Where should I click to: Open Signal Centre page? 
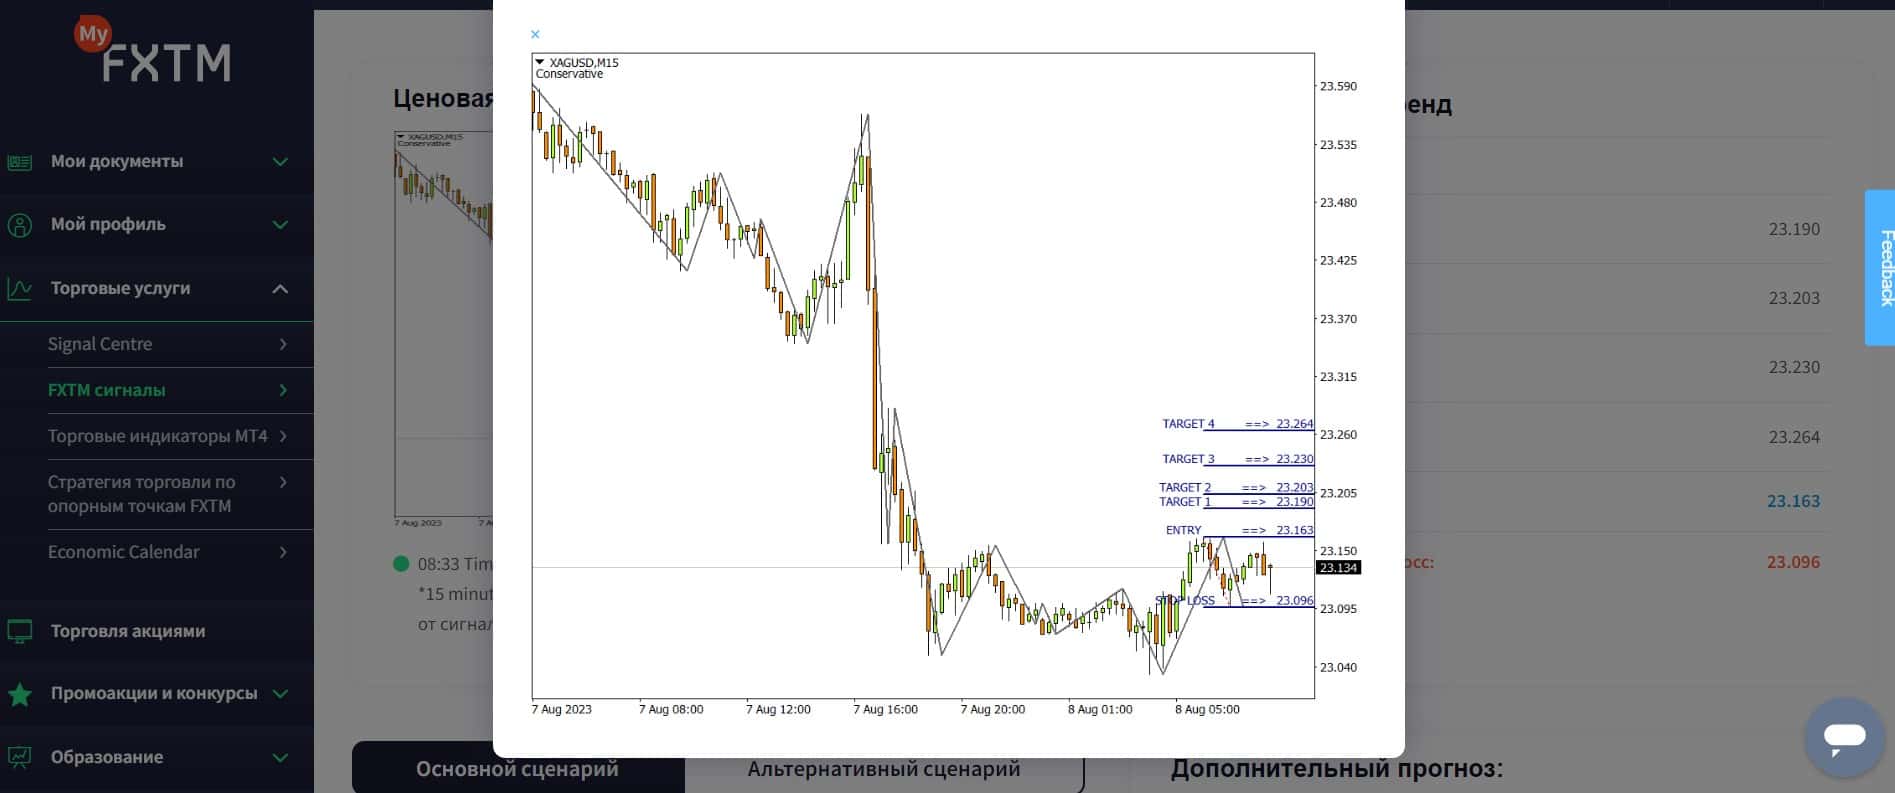click(100, 344)
